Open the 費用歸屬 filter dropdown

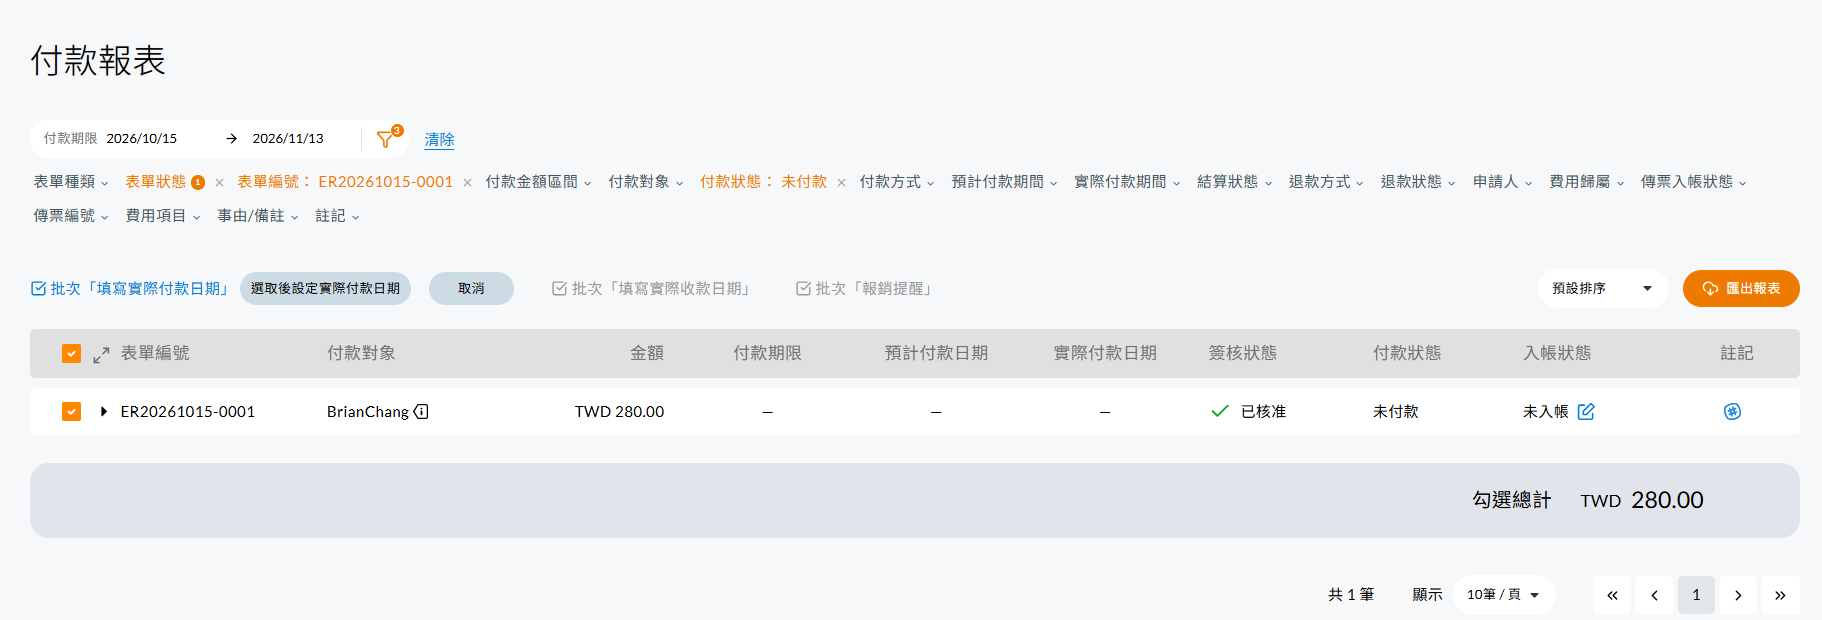click(x=1587, y=182)
